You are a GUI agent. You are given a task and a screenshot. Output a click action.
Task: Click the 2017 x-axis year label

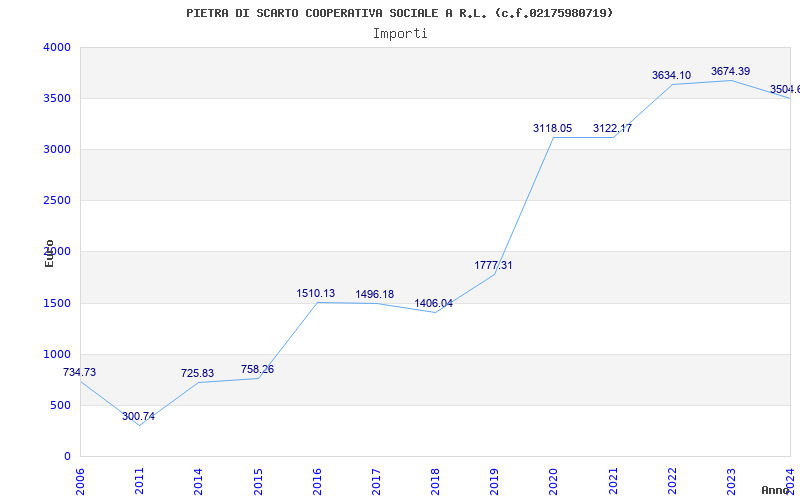pyautogui.click(x=376, y=482)
